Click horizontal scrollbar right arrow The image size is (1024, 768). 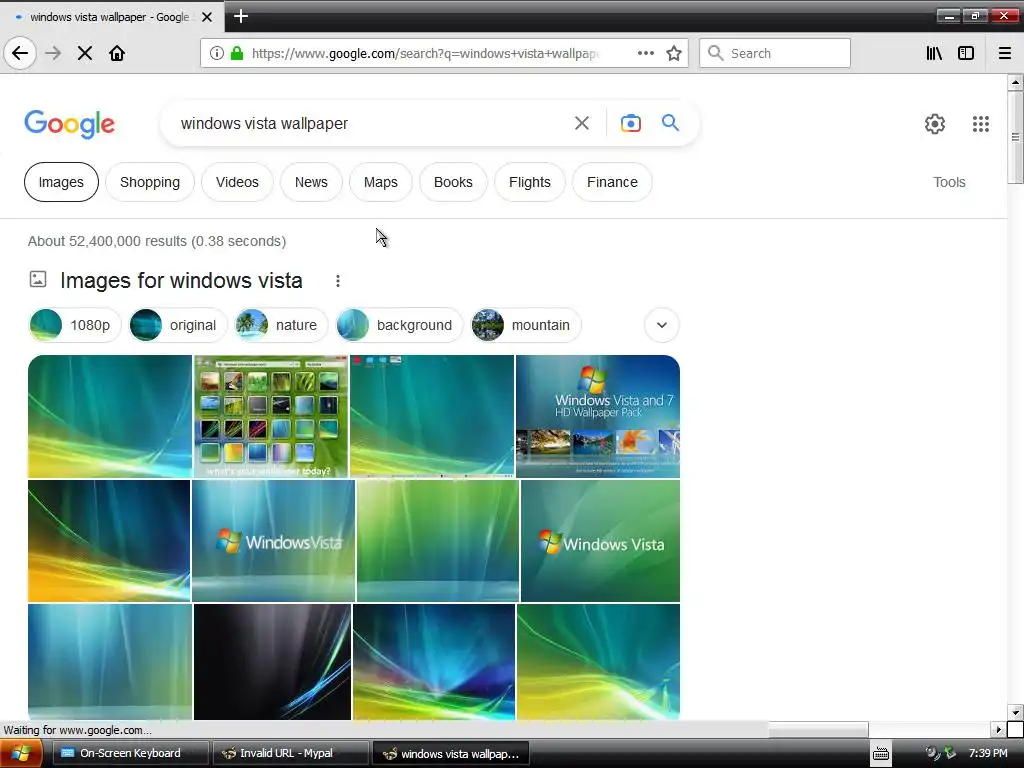998,729
